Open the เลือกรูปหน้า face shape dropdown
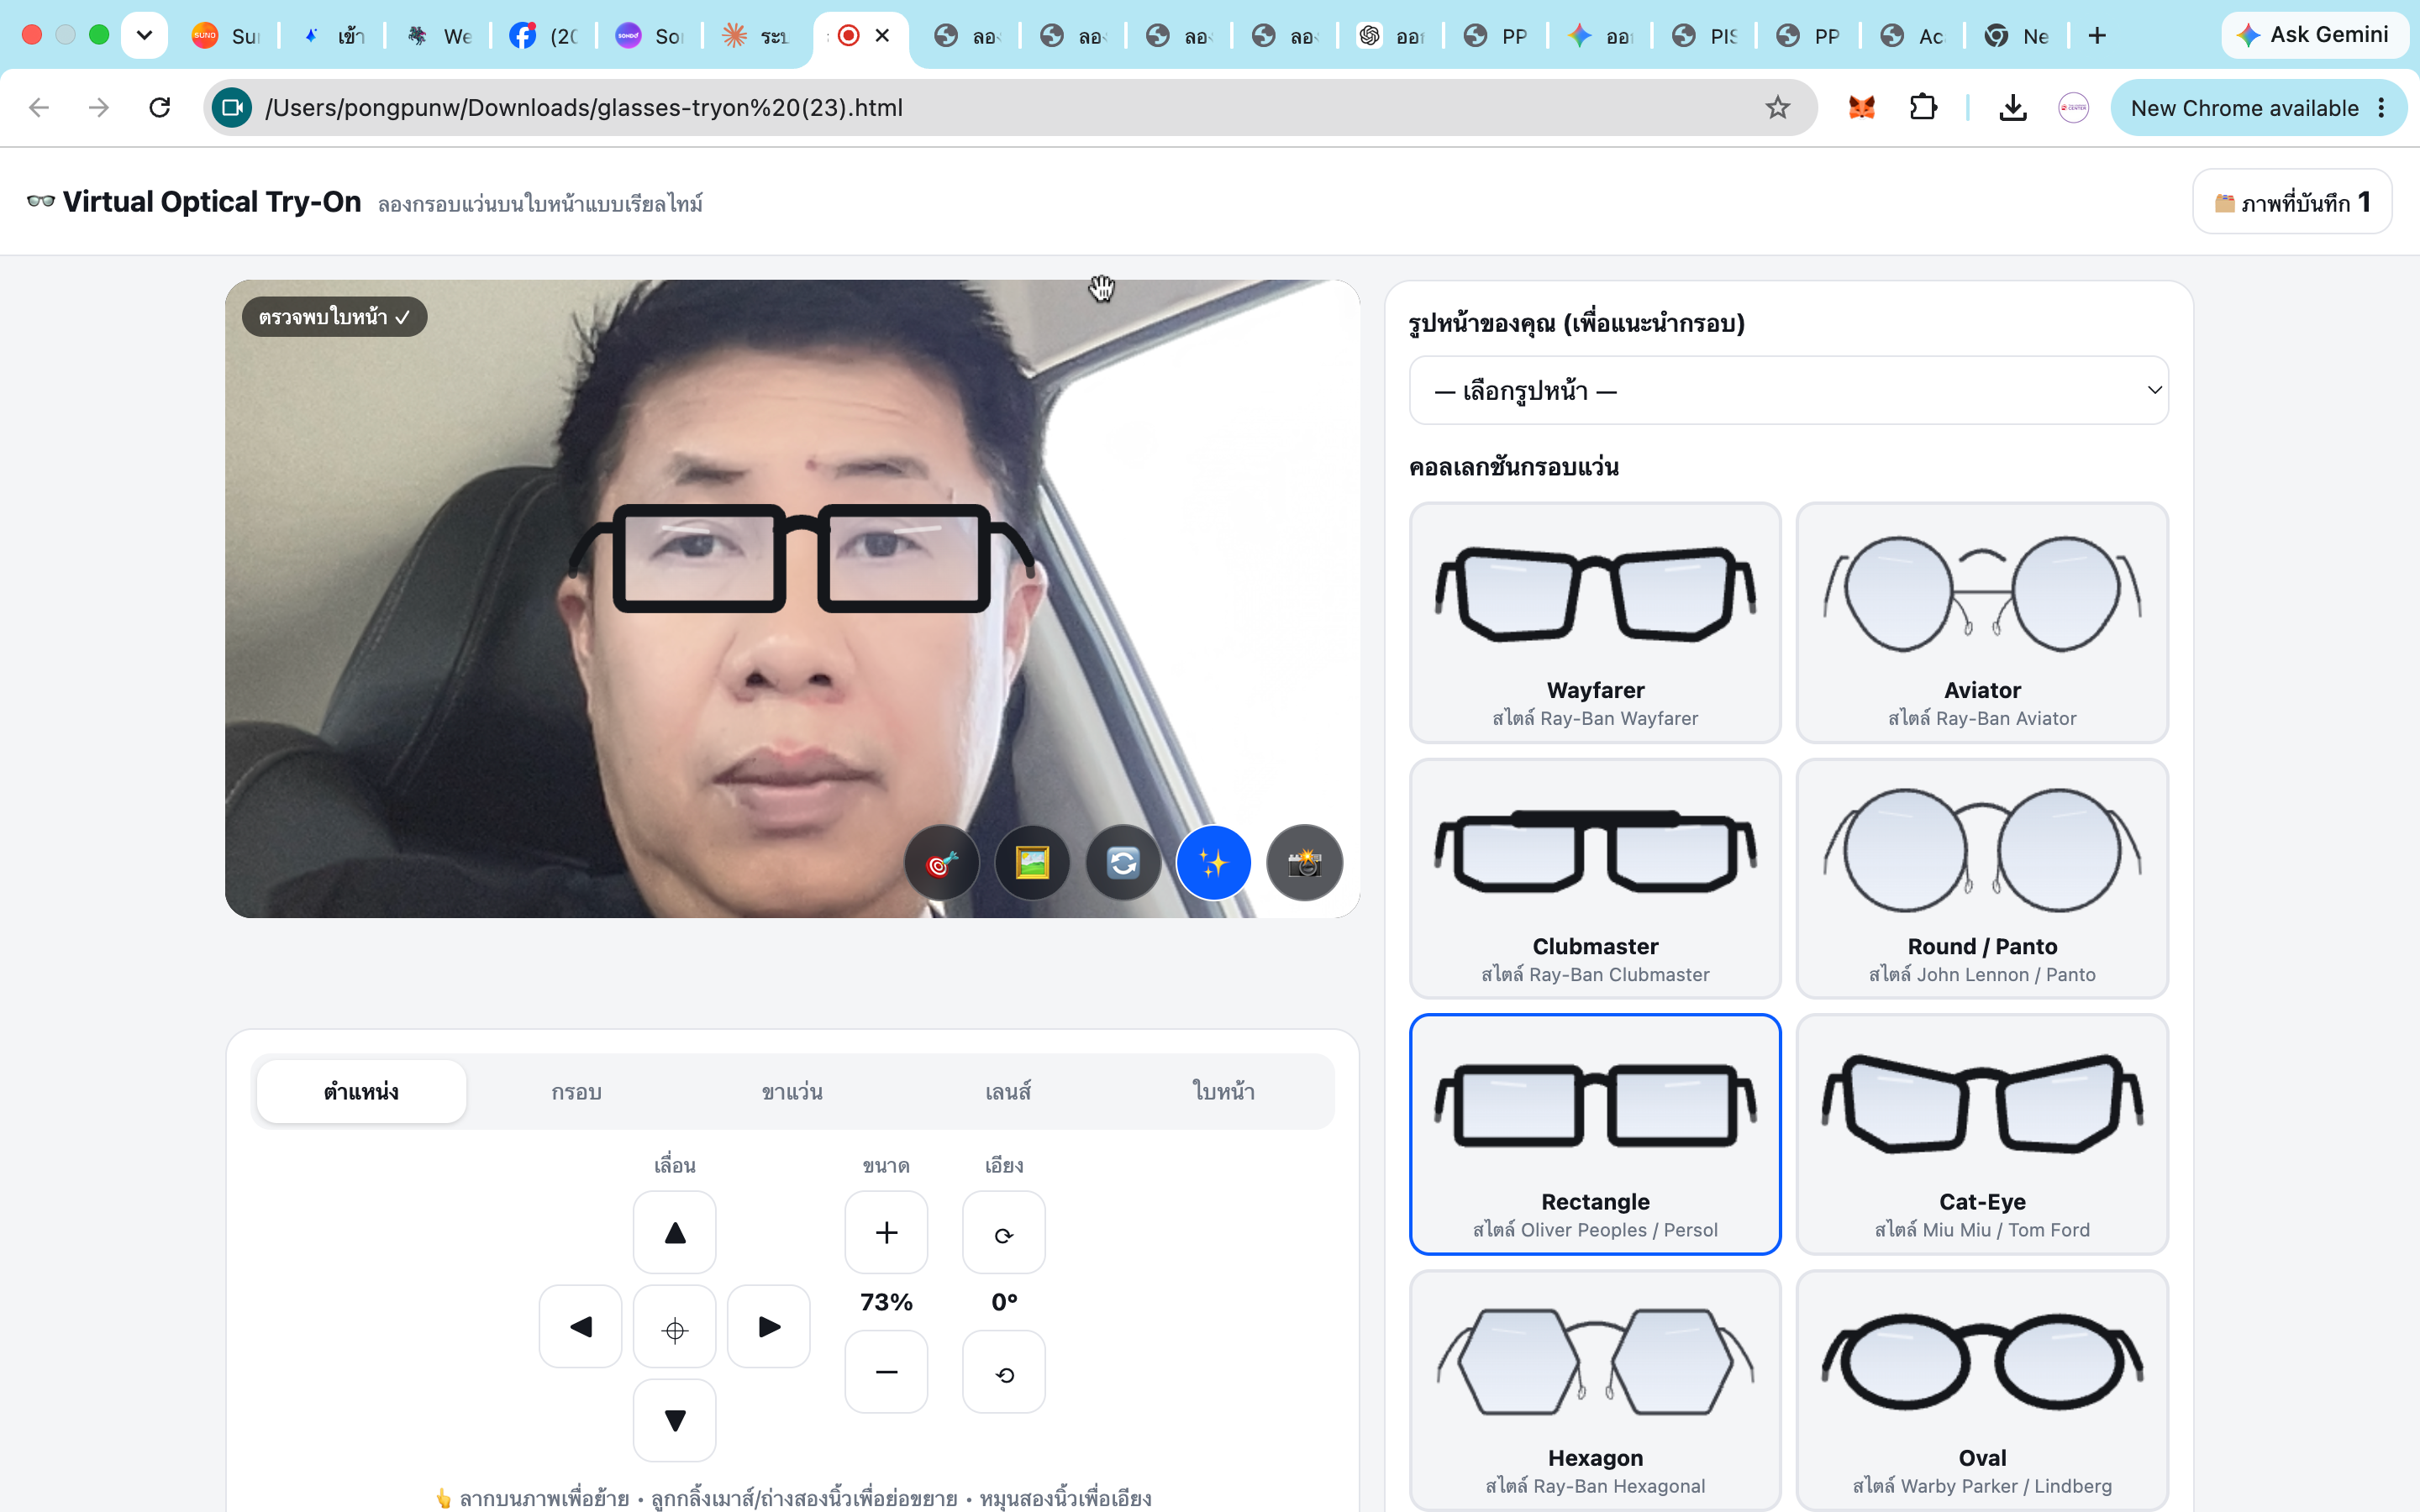Image resolution: width=2420 pixels, height=1512 pixels. coord(1789,390)
